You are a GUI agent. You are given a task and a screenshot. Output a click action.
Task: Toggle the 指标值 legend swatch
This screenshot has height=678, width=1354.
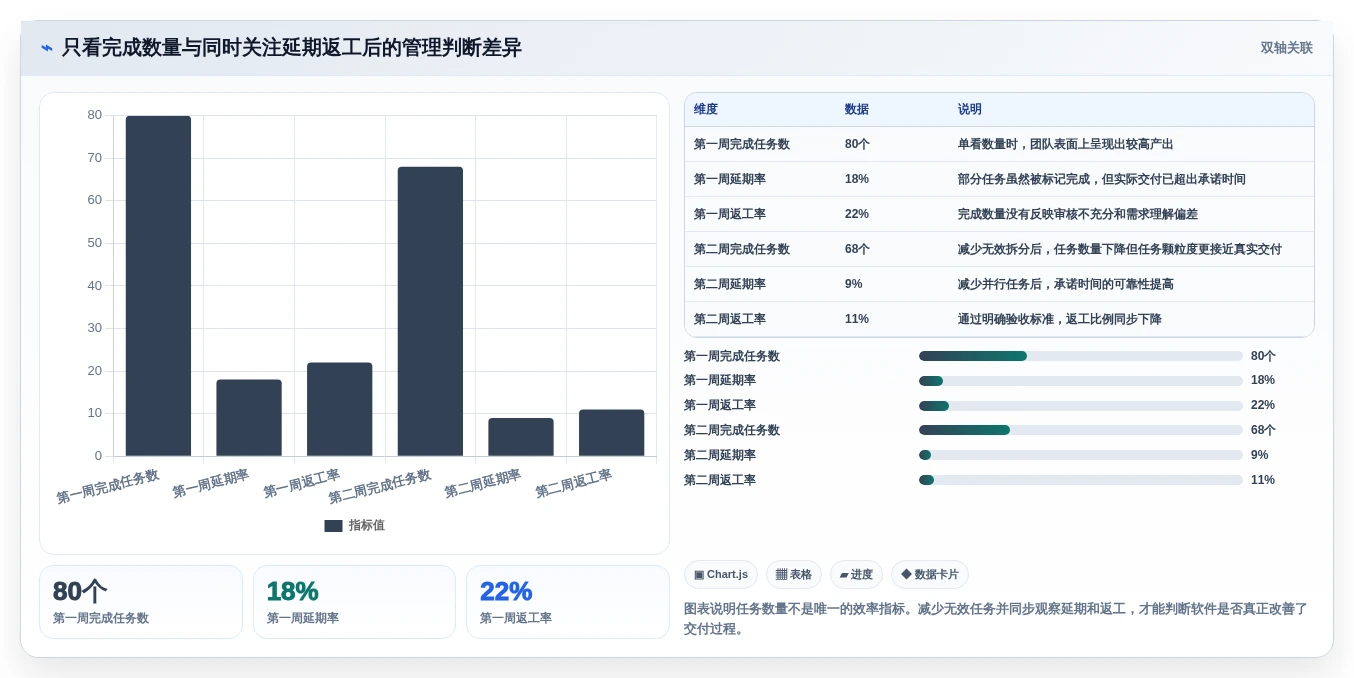point(333,525)
